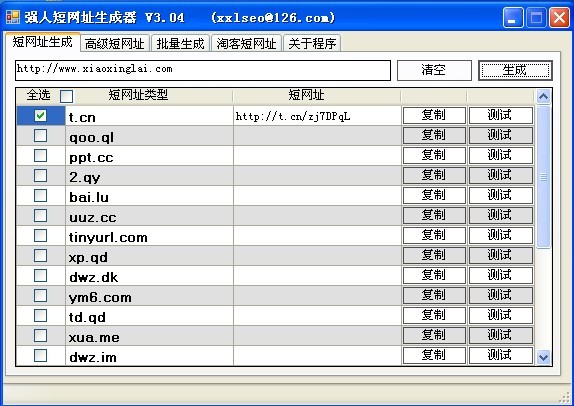The width and height of the screenshot is (574, 406).
Task: Open the 淘客短网址 tab
Action: [246, 44]
